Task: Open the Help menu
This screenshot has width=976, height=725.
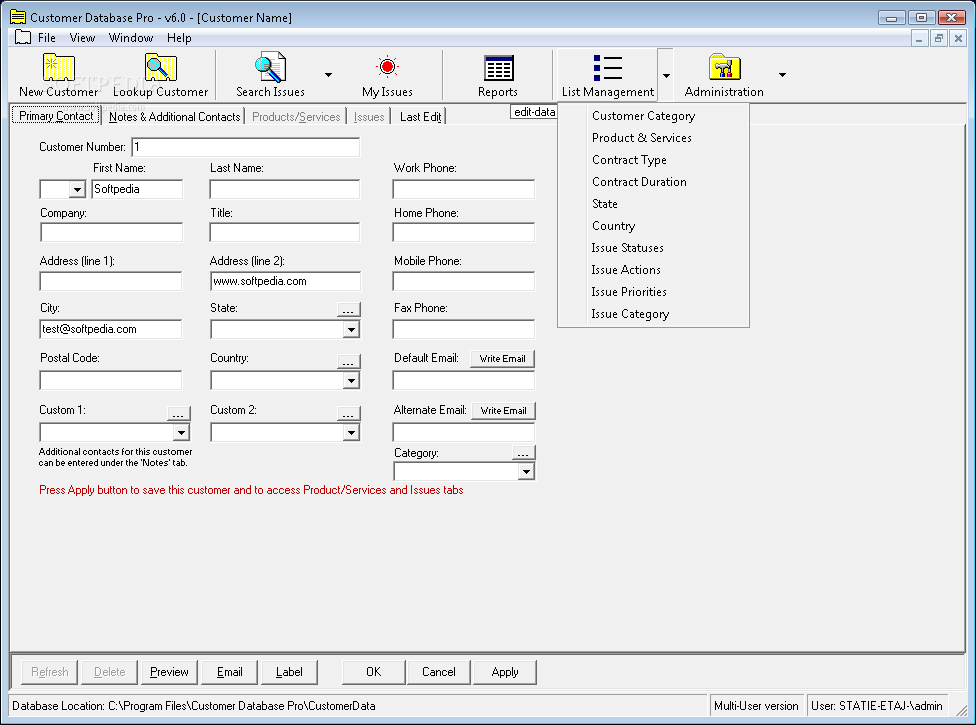Action: 179,38
